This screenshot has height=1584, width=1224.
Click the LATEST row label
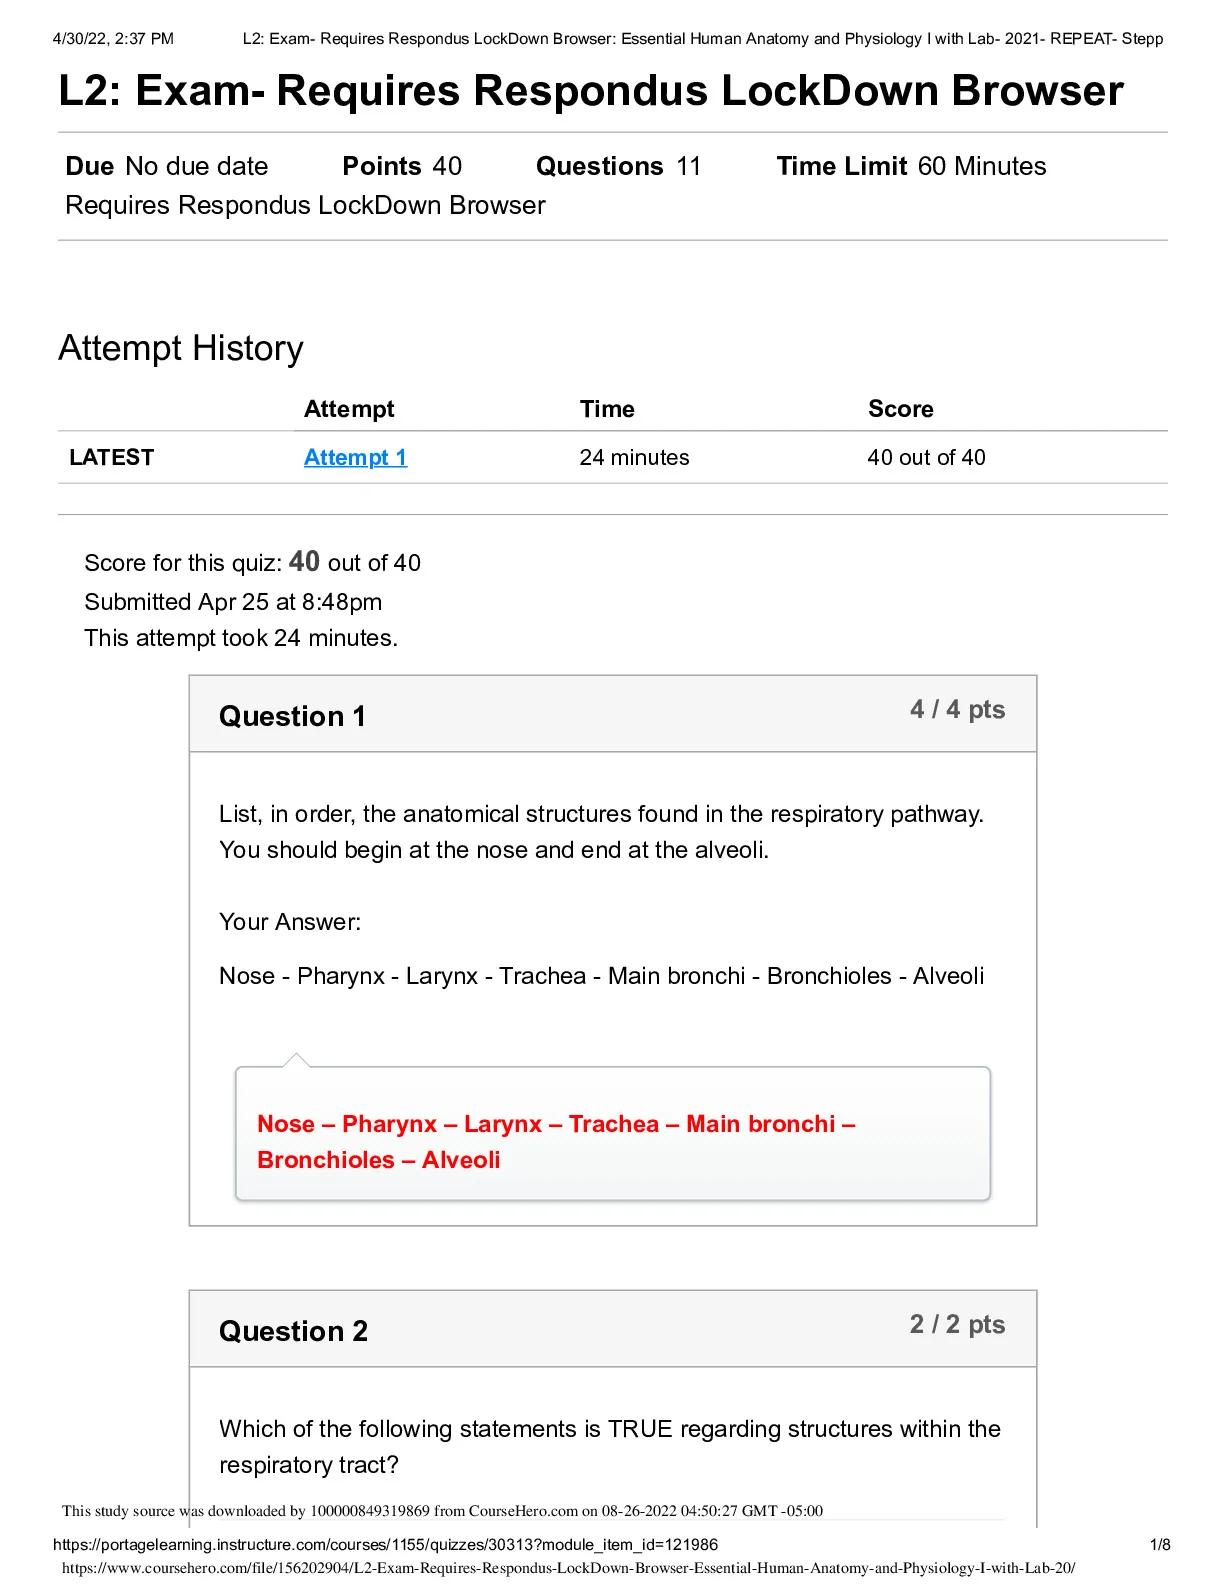[x=112, y=457]
